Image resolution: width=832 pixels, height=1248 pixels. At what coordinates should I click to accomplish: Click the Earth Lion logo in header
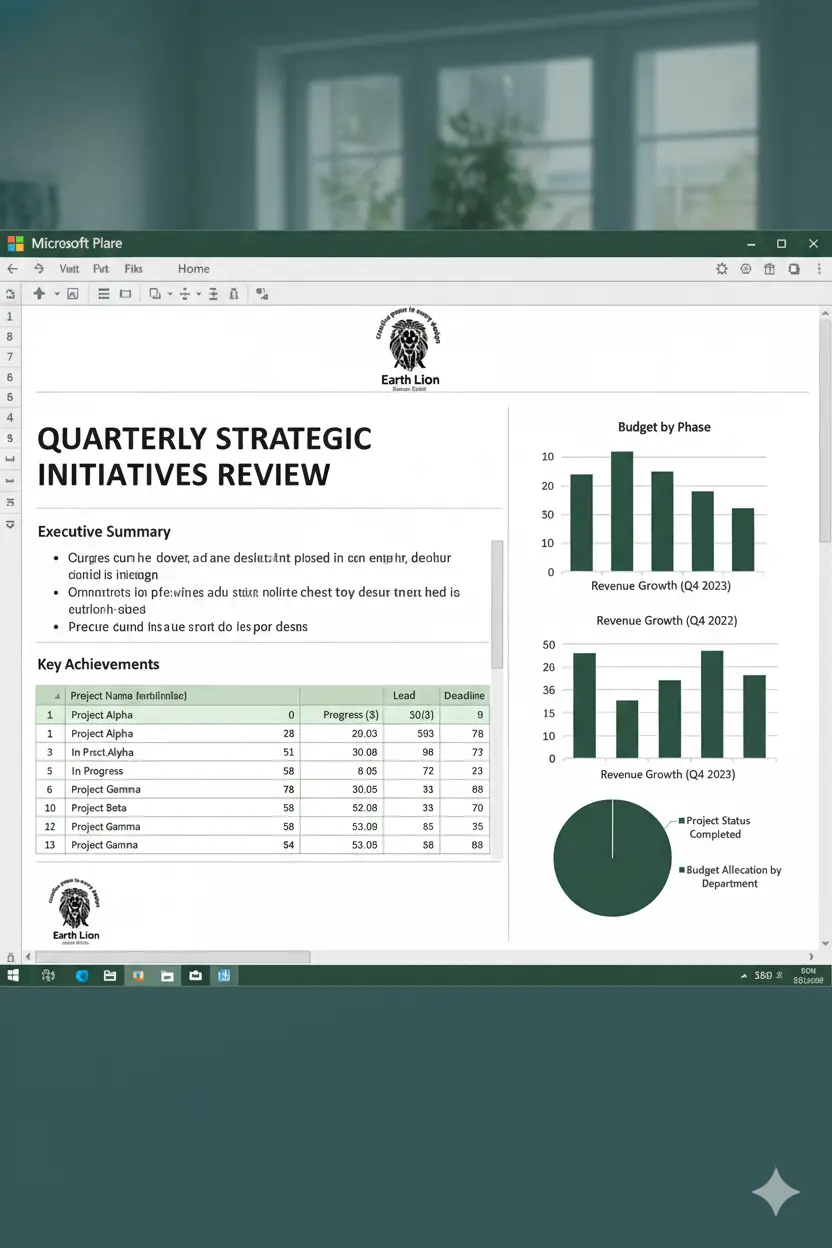[410, 354]
